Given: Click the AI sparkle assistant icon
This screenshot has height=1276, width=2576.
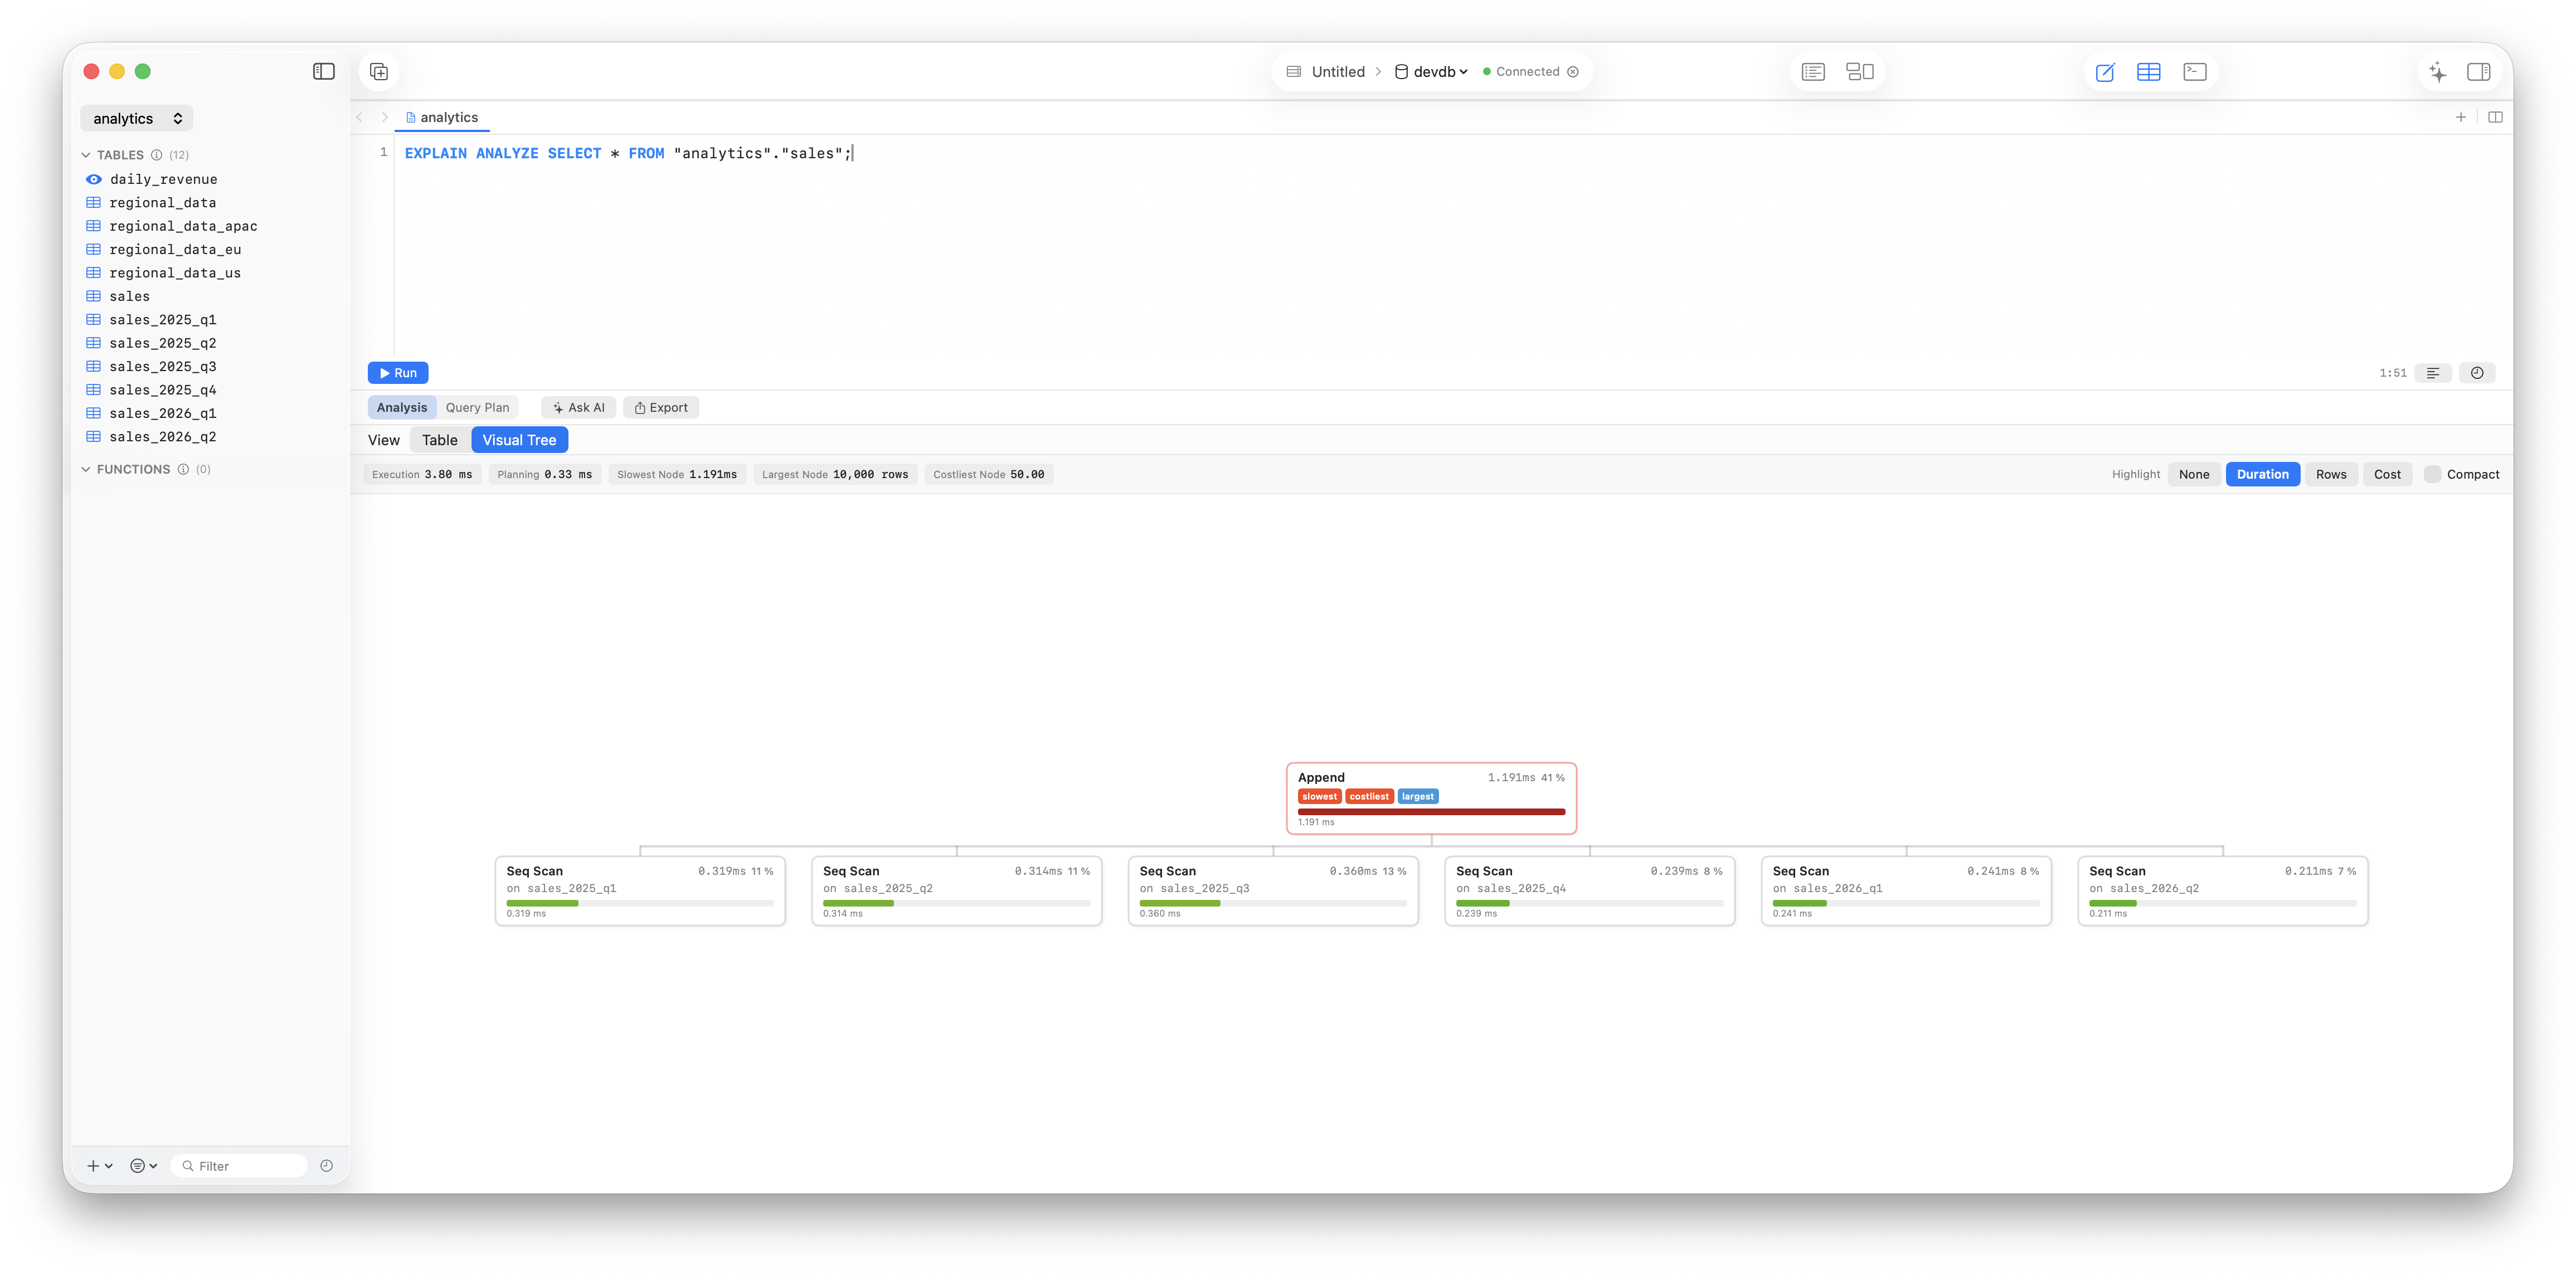Looking at the screenshot, I should [x=2438, y=72].
